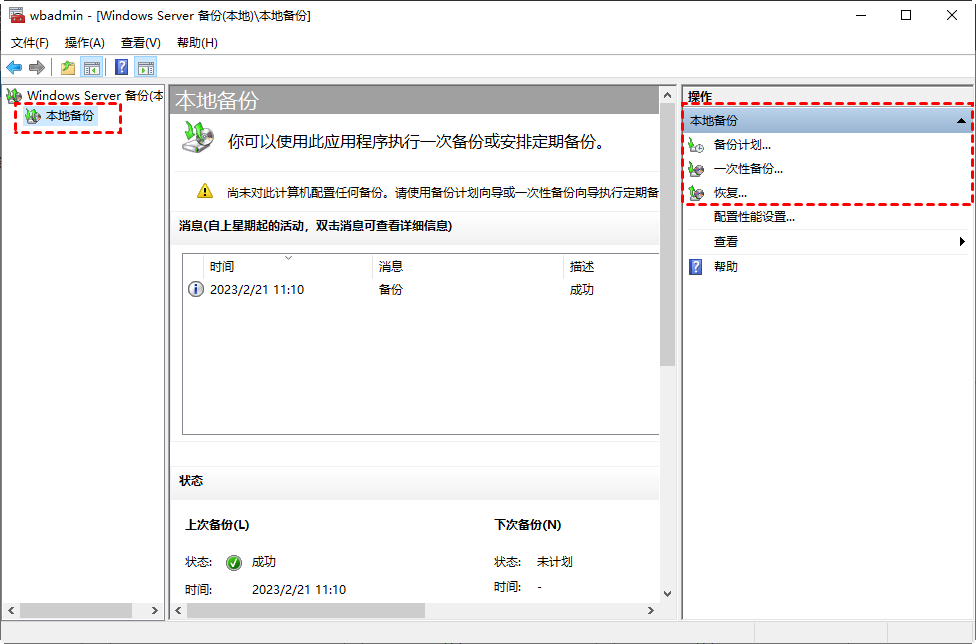The width and height of the screenshot is (976, 644).
Task: Click the 成功 description cell in message list
Action: point(582,289)
